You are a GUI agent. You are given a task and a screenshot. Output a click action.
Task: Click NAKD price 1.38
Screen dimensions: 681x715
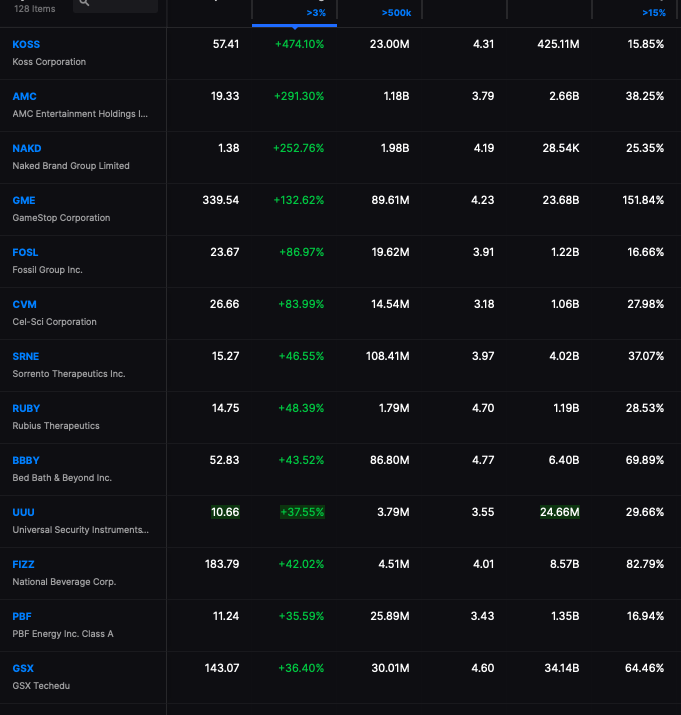(x=229, y=148)
